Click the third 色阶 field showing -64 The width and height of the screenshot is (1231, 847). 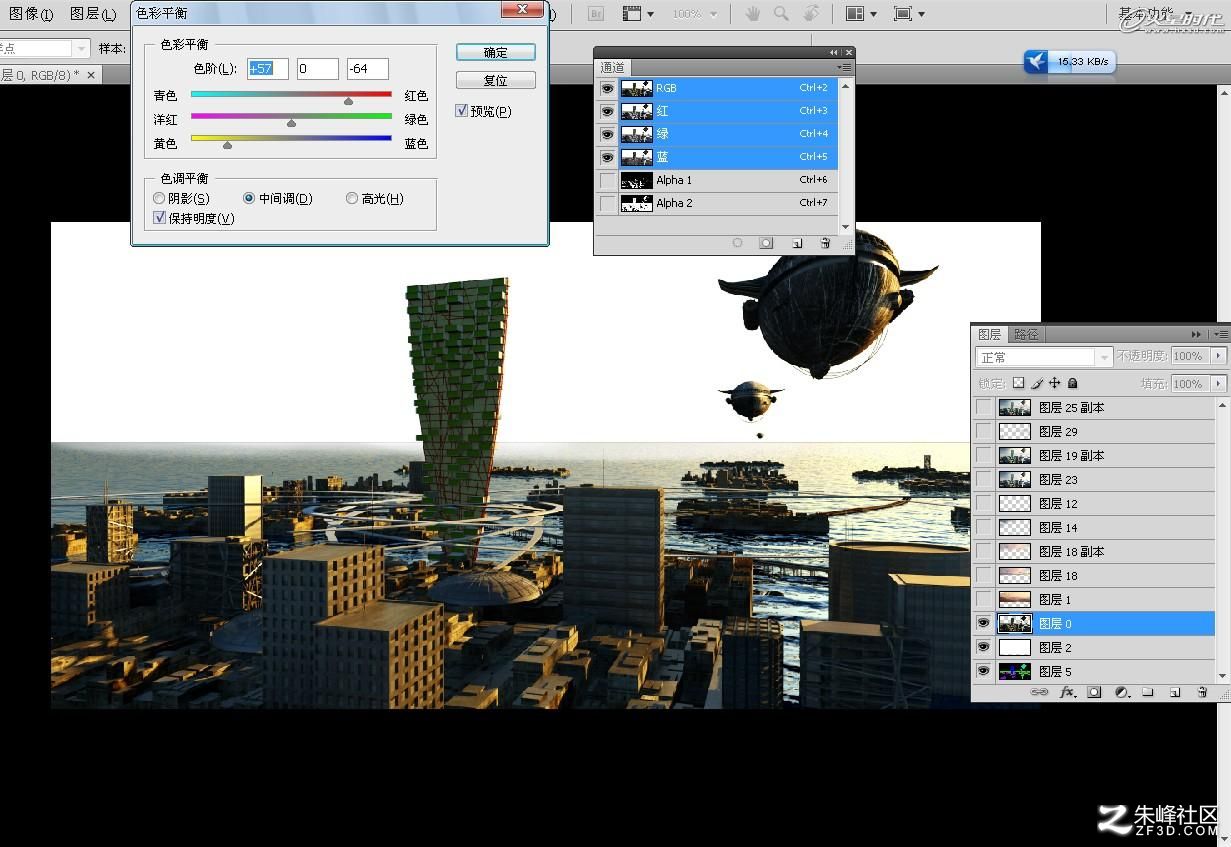point(367,69)
